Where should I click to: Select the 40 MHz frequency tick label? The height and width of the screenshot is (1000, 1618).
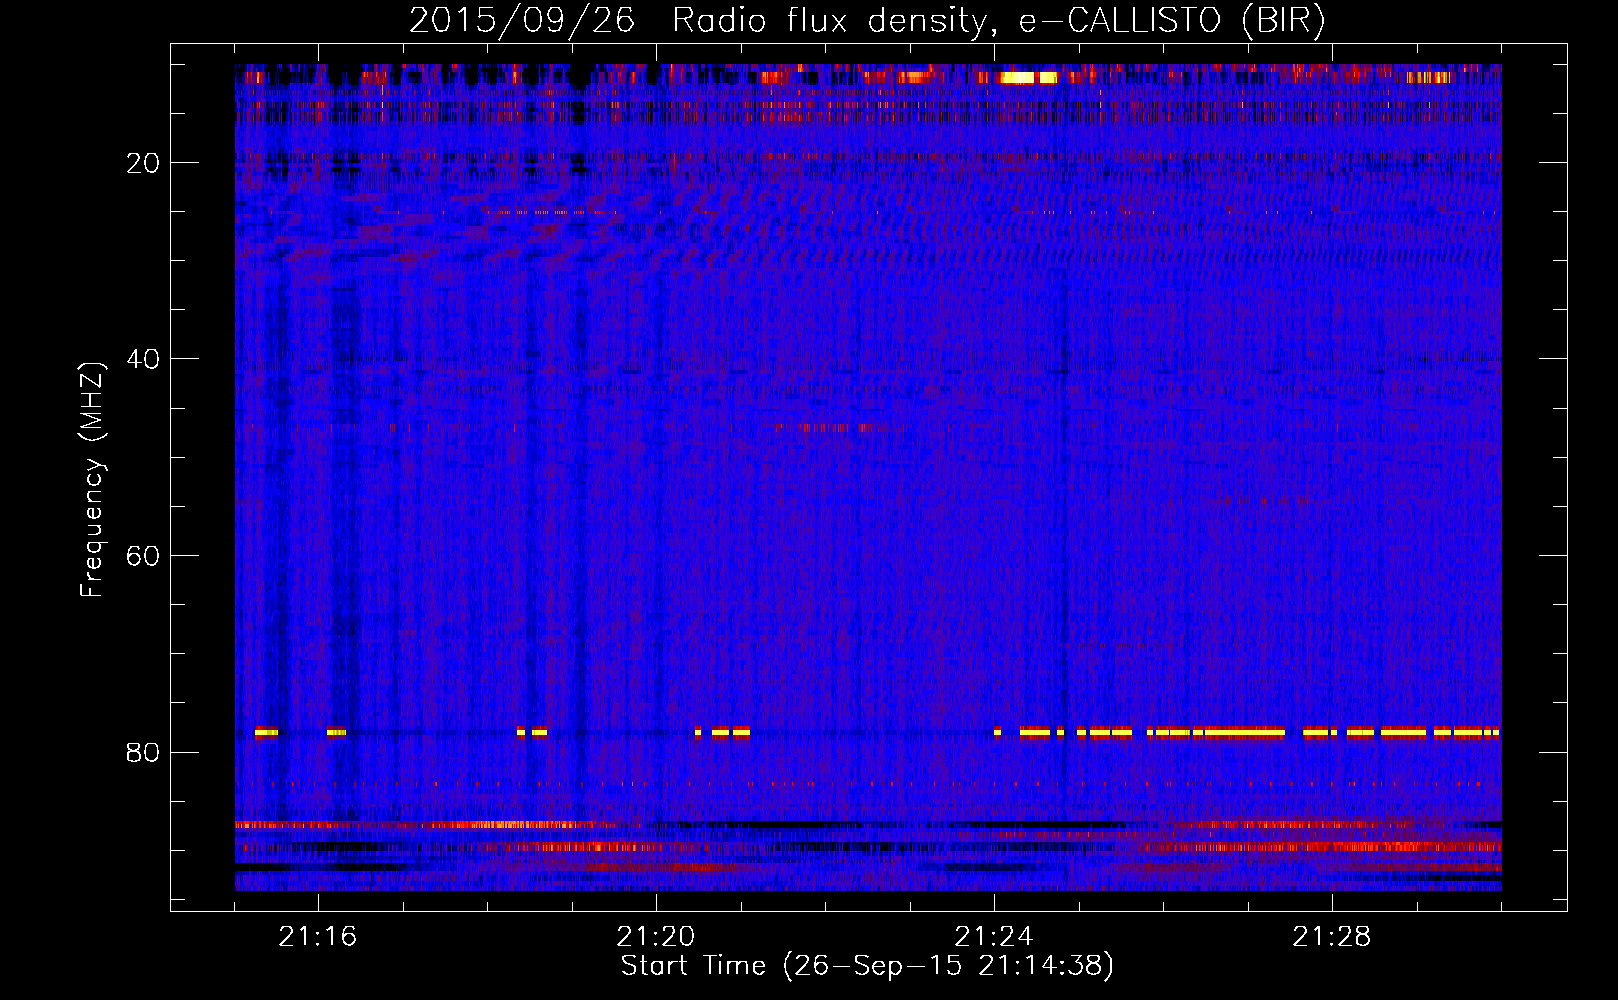[144, 359]
